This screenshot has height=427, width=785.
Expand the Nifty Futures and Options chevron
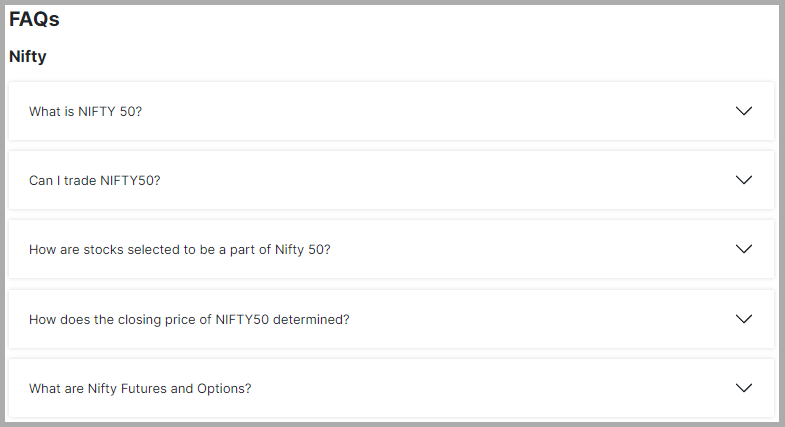(743, 388)
